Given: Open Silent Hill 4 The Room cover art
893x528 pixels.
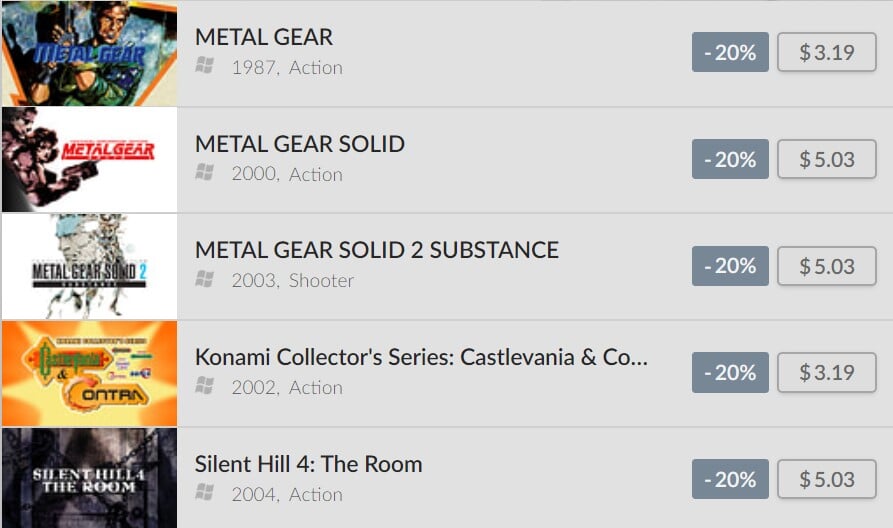Looking at the screenshot, I should click(x=89, y=479).
